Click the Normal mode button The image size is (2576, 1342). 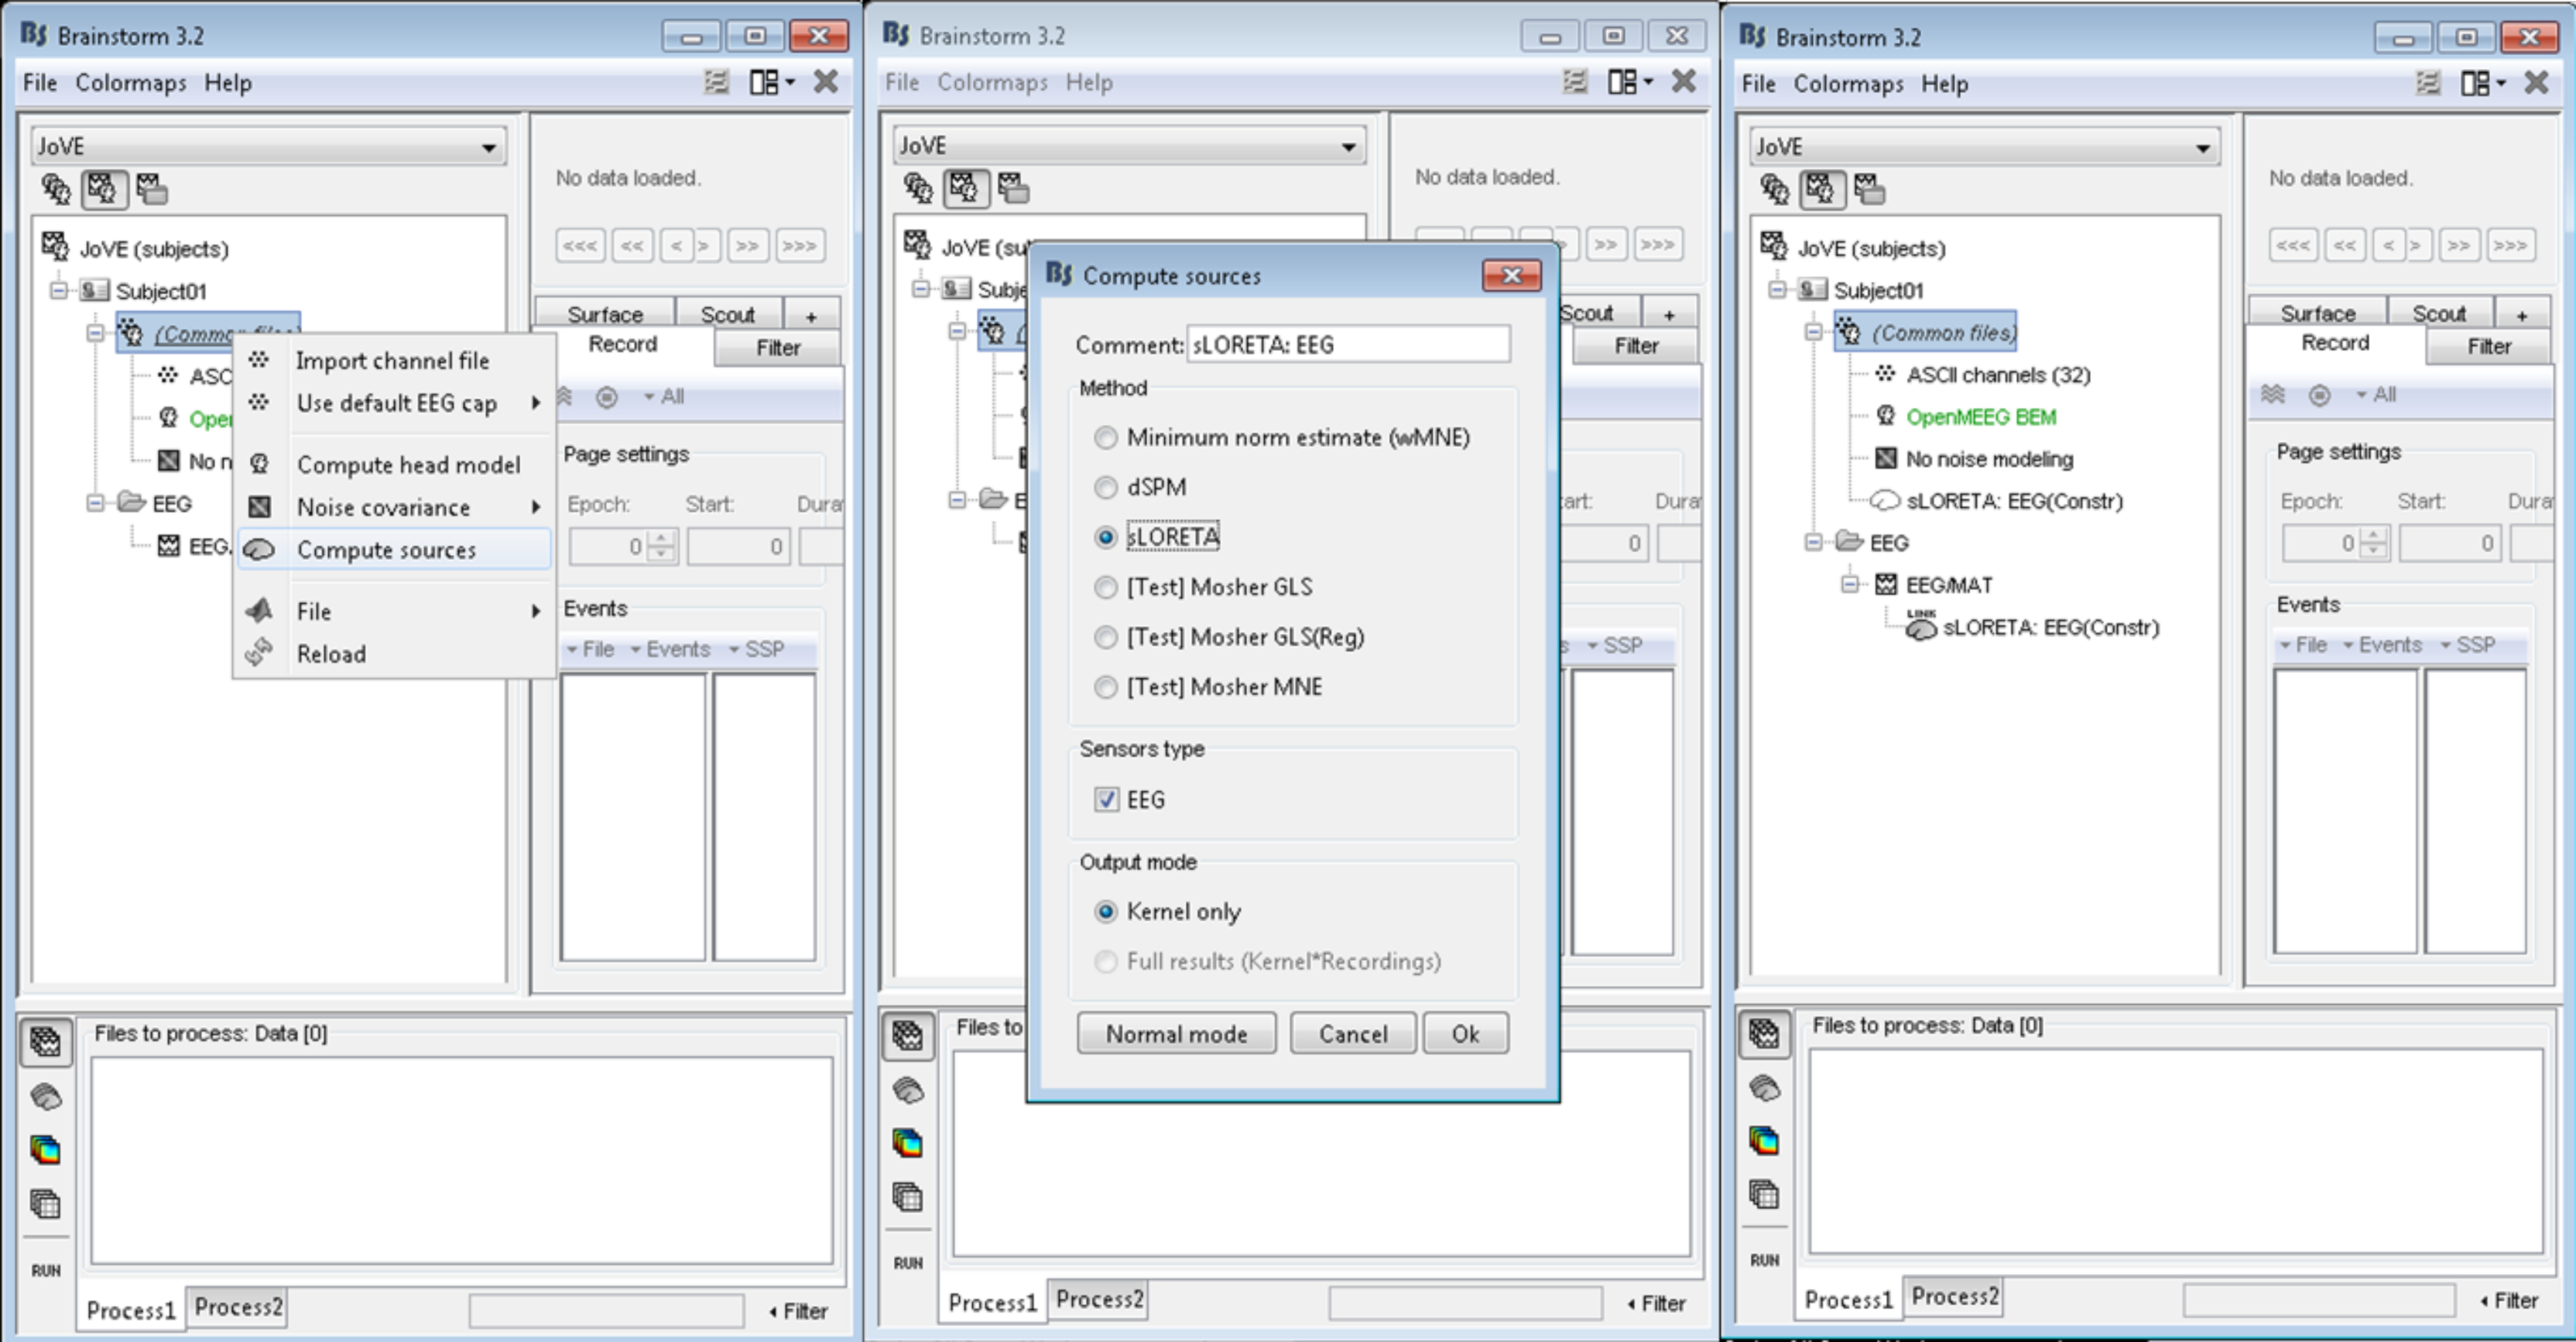coord(1176,1034)
